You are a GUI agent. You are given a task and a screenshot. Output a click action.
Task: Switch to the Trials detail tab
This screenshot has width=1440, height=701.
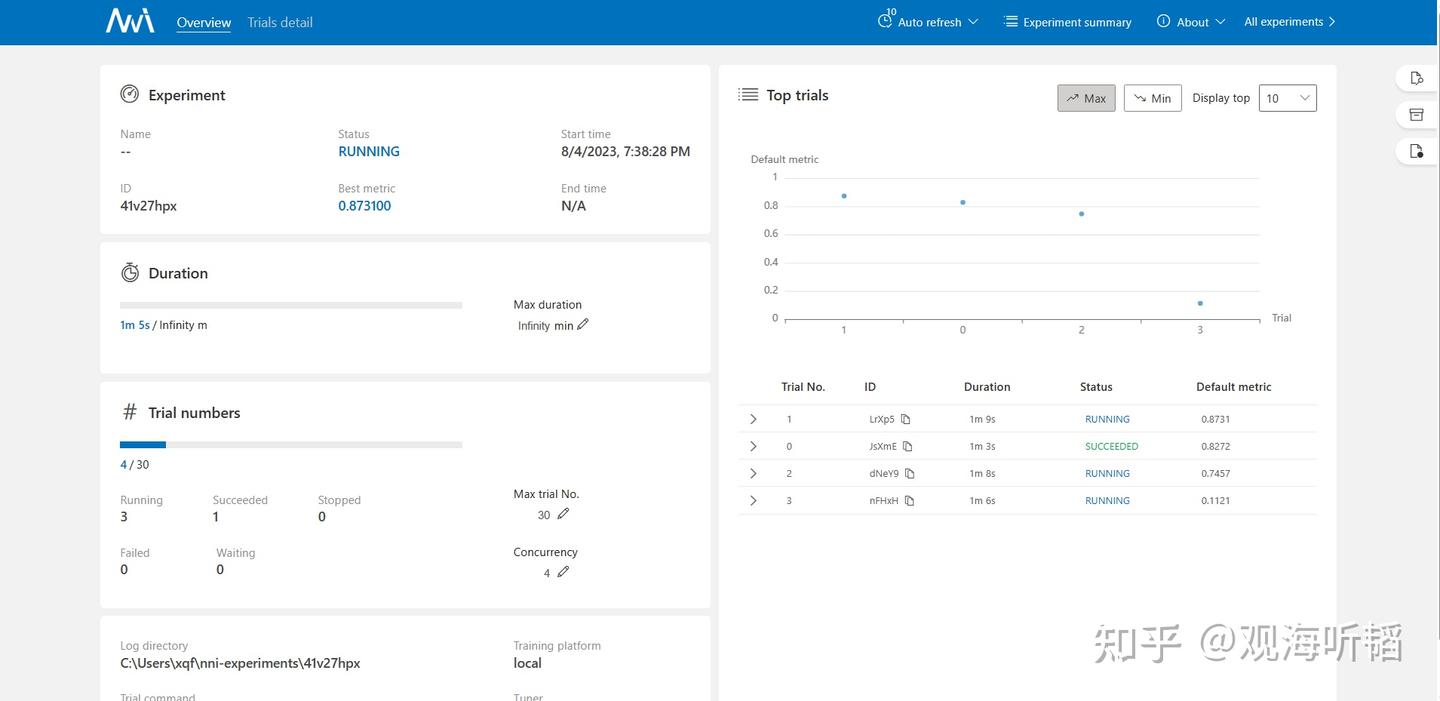click(280, 22)
